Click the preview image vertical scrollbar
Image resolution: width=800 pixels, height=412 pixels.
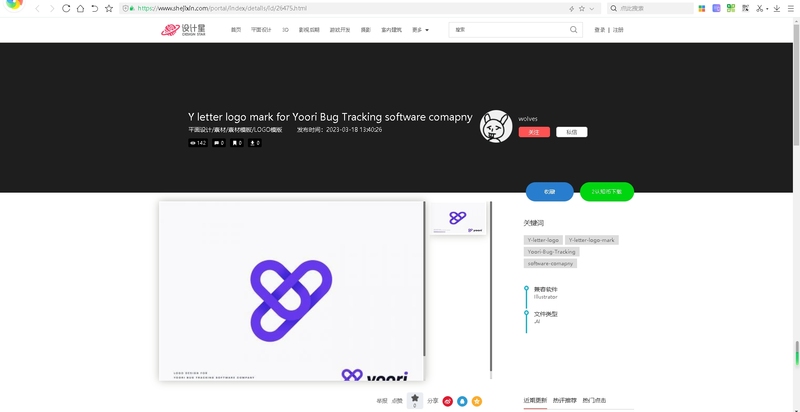424,278
